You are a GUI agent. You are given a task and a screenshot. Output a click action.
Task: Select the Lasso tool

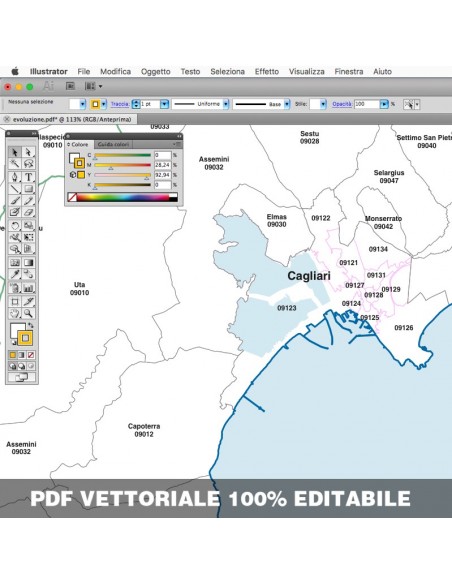click(29, 164)
